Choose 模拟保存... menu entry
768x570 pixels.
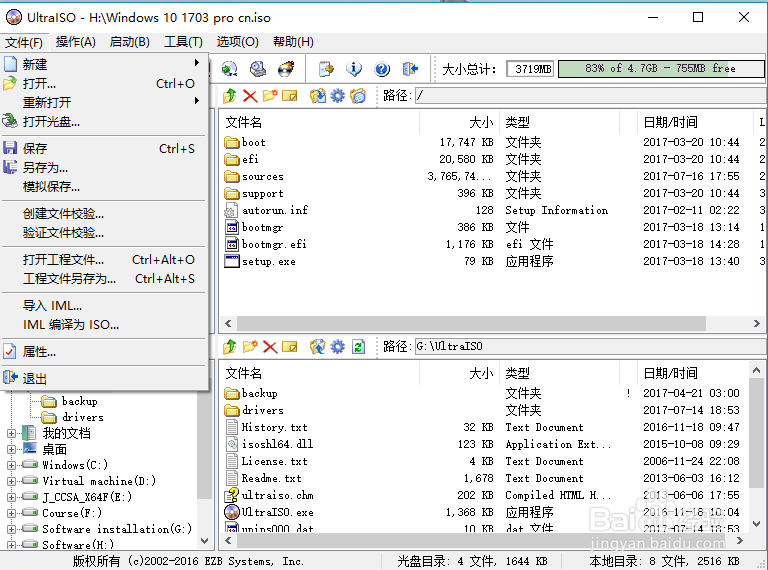pyautogui.click(x=103, y=187)
